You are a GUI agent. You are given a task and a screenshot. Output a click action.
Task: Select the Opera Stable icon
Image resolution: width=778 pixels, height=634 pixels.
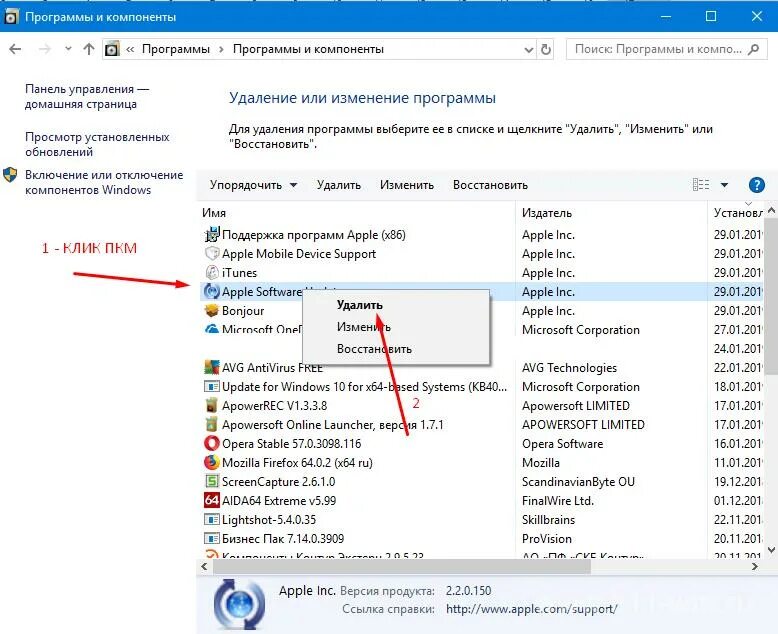point(212,443)
